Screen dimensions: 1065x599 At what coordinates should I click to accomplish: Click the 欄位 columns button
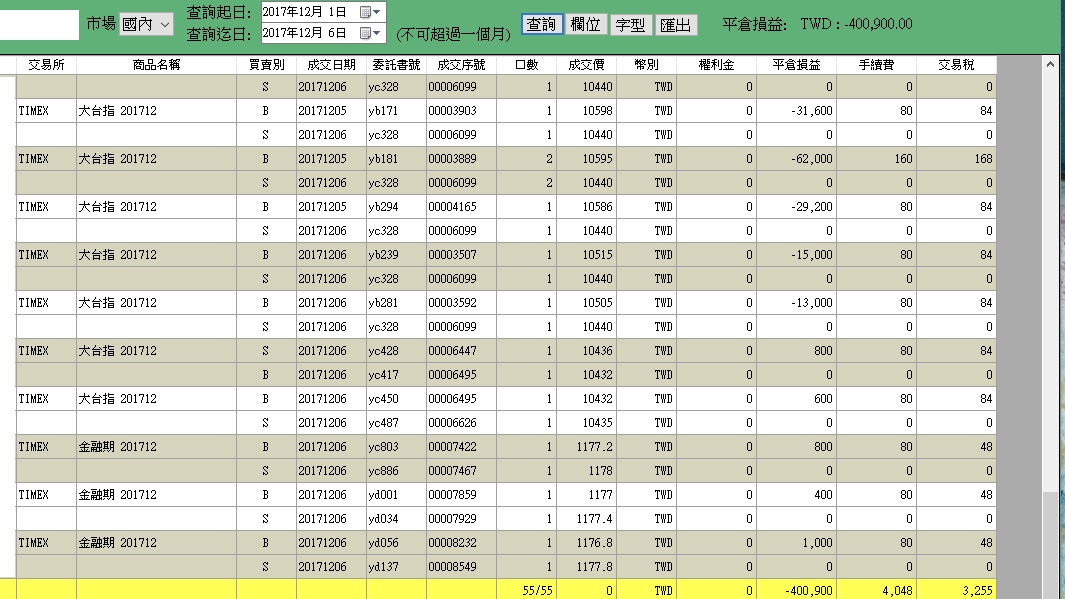coord(585,24)
